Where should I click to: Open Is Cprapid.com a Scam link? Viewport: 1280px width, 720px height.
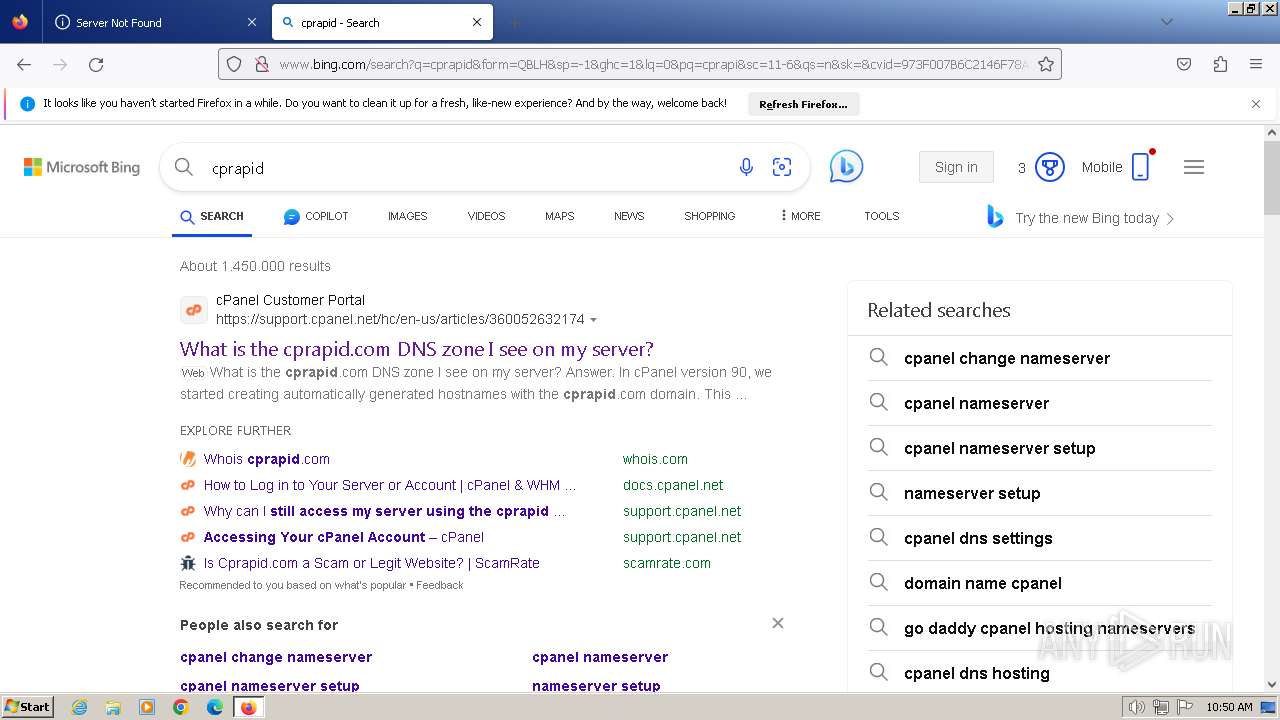372,563
